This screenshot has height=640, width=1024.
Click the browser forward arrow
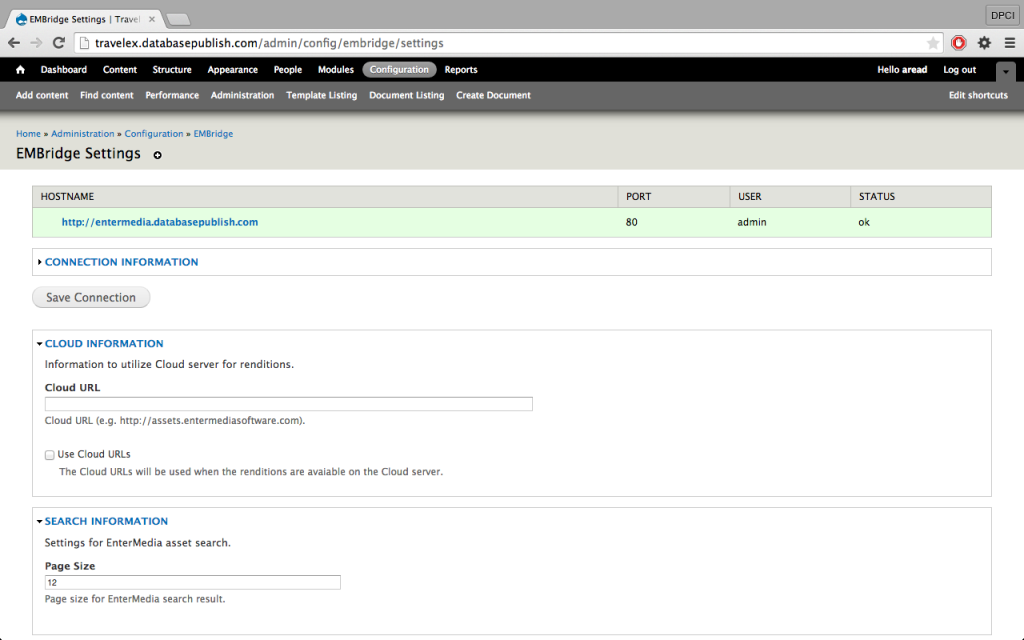[x=36, y=43]
